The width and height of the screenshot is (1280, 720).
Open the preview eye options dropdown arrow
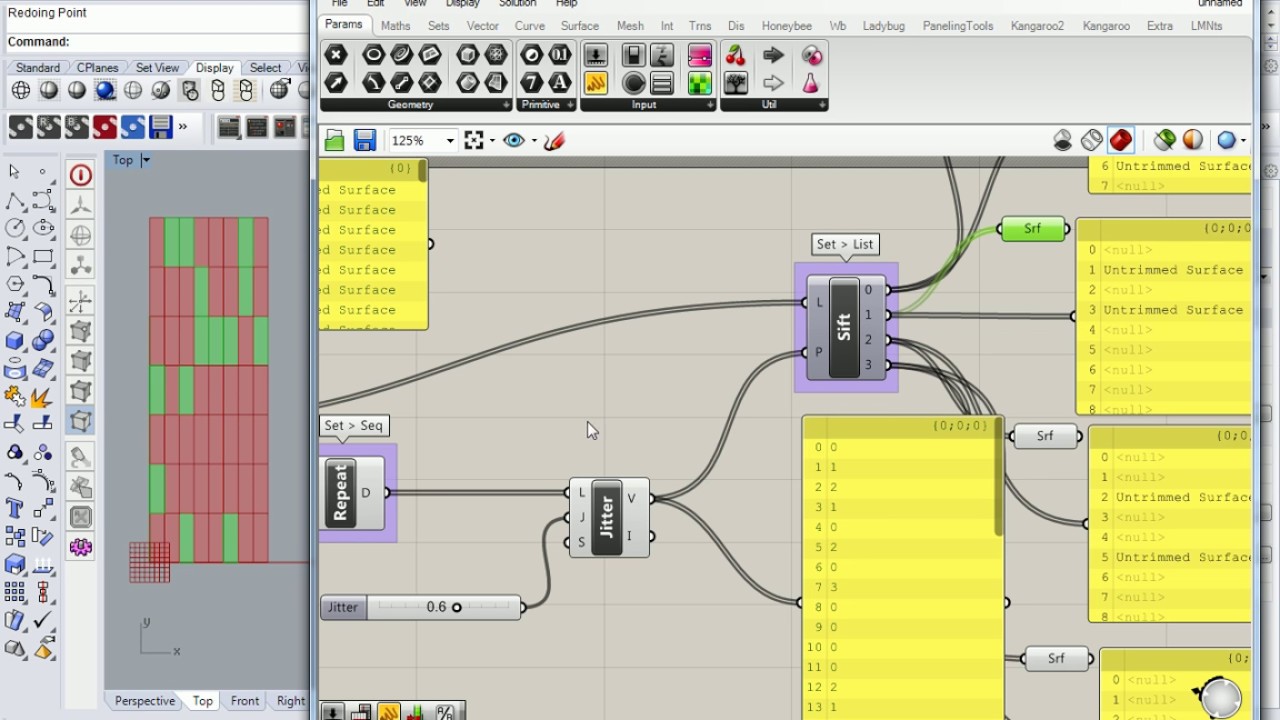pos(534,141)
